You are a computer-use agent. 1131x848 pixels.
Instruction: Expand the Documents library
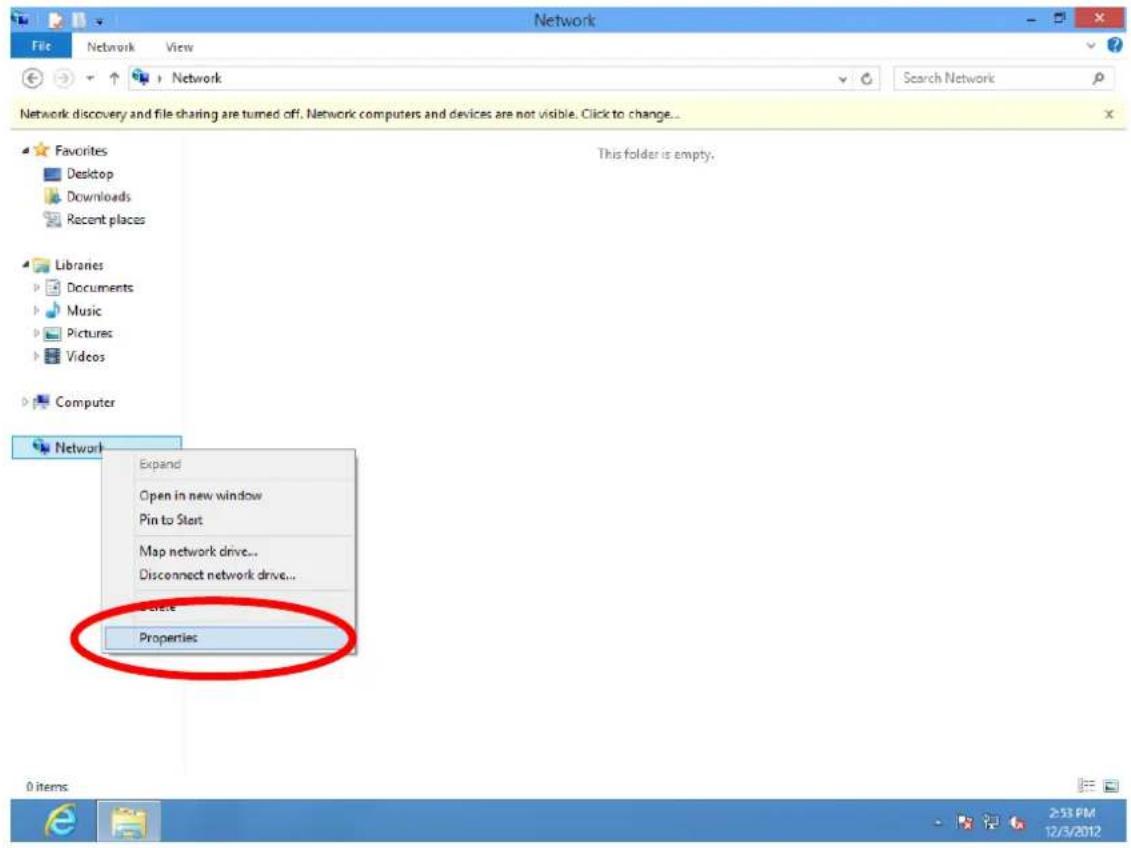(36, 288)
